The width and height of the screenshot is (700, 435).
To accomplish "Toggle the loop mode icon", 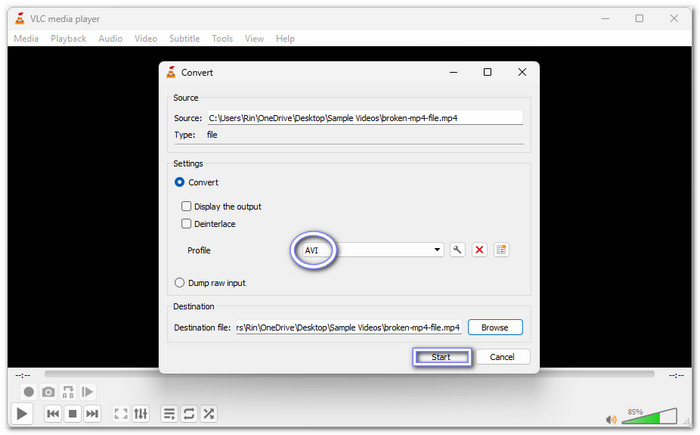I will point(189,414).
